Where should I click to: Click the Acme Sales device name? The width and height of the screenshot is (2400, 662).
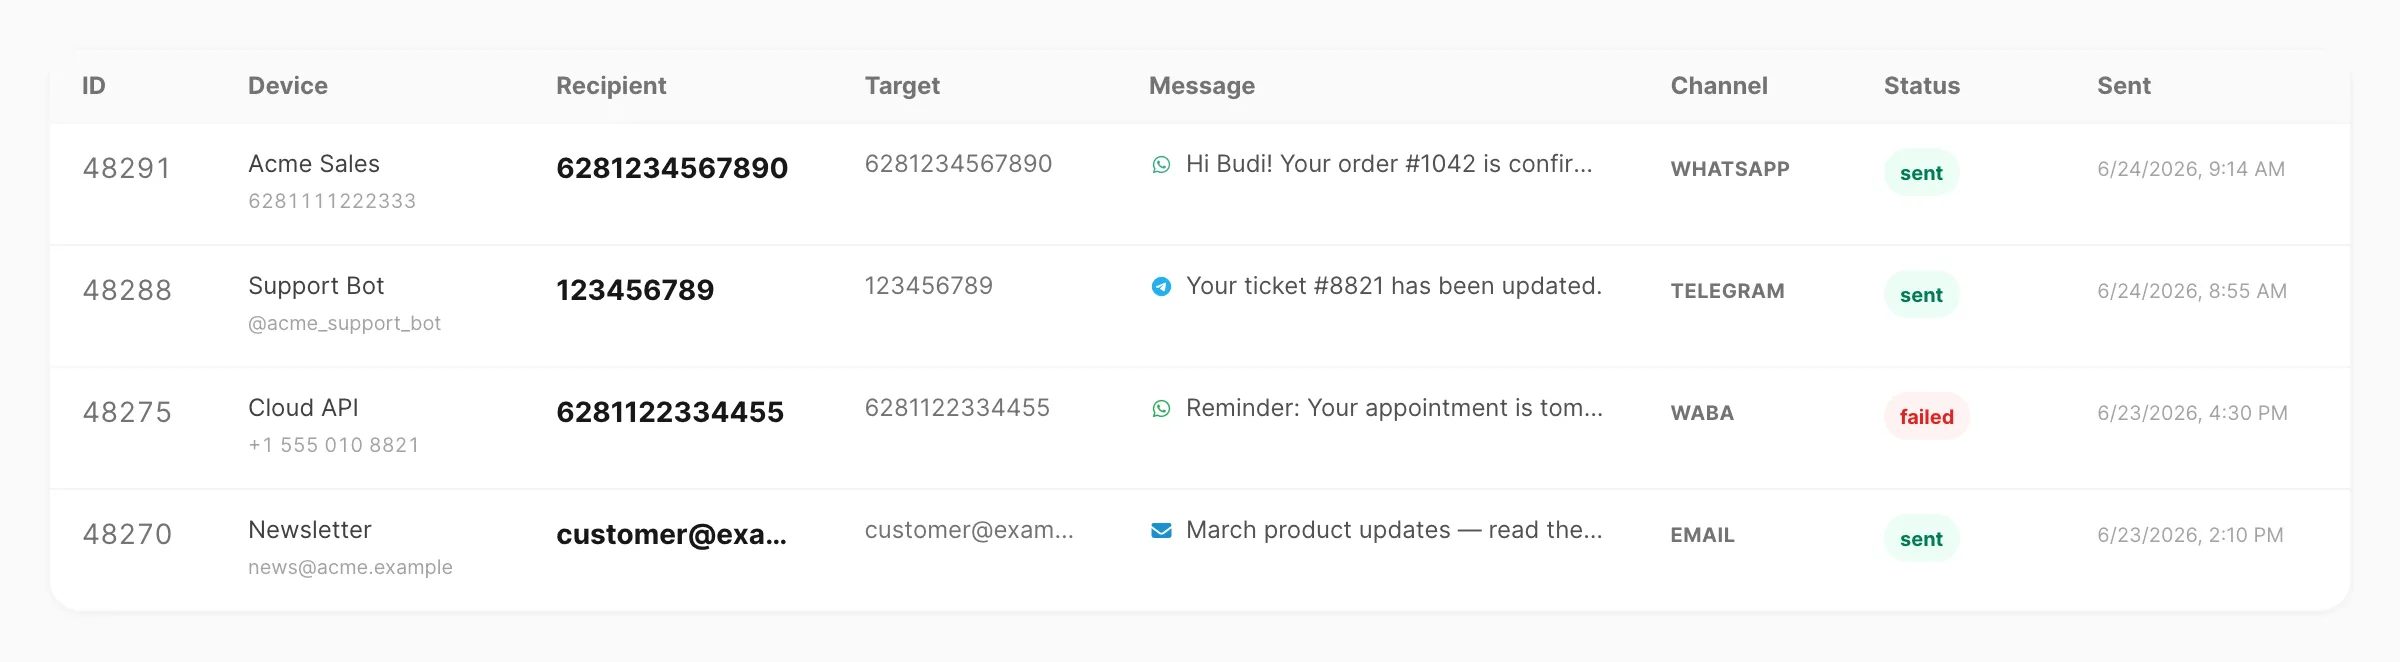coord(314,164)
